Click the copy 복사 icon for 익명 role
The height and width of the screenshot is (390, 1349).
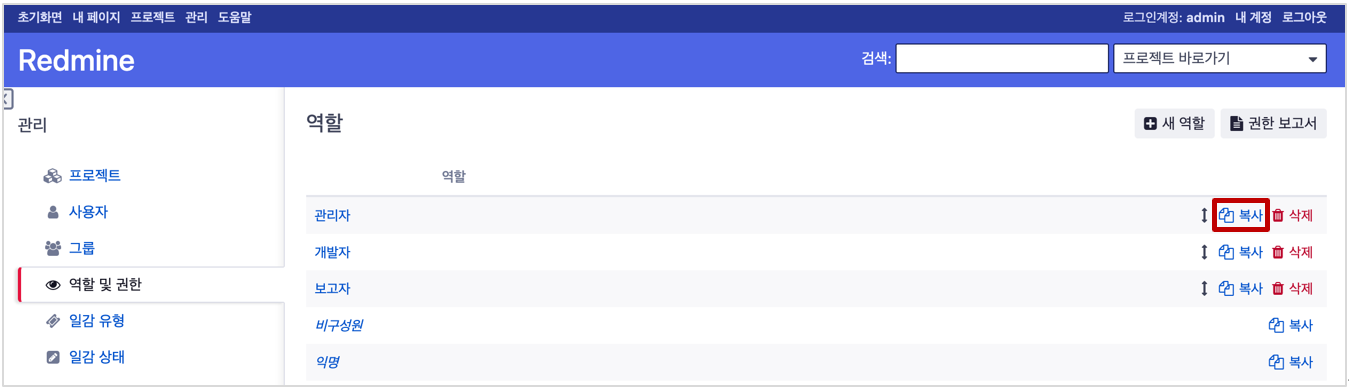click(1276, 362)
